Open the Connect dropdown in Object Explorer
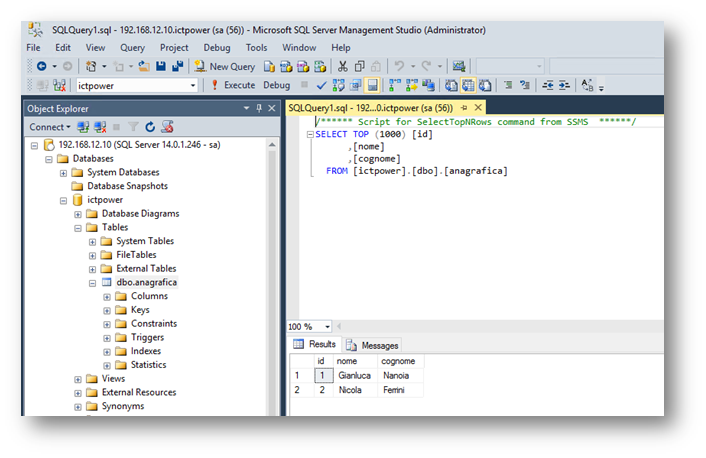This screenshot has height=458, width=706. 50,127
